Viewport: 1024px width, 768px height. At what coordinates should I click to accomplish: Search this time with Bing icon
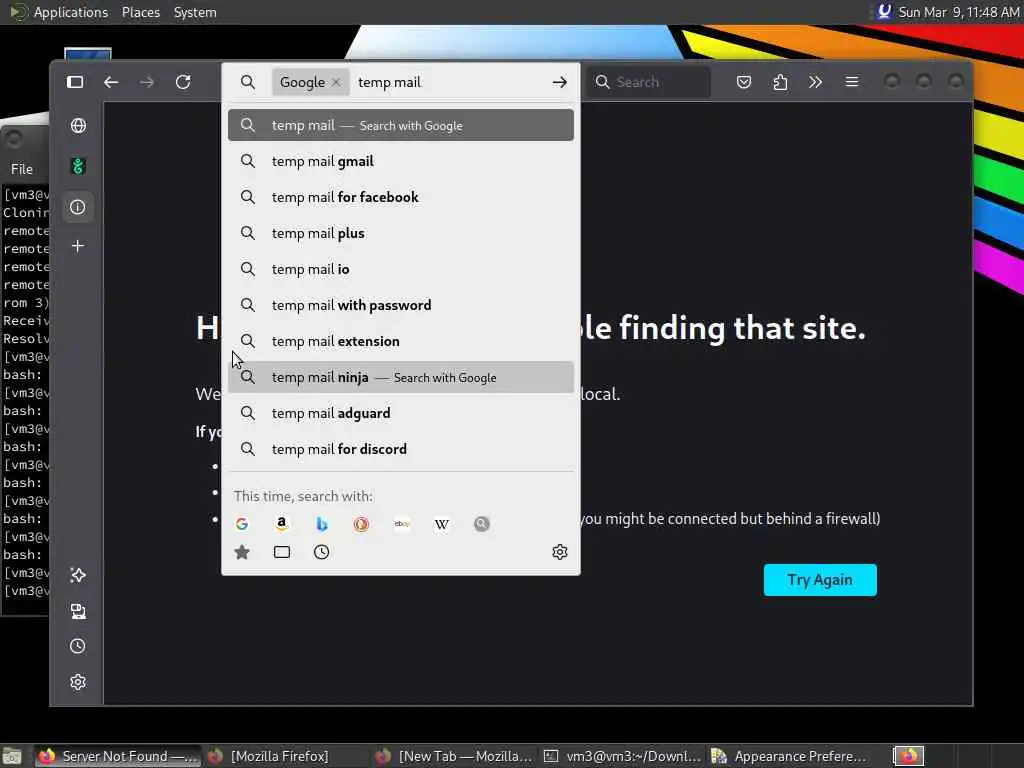[x=322, y=524]
